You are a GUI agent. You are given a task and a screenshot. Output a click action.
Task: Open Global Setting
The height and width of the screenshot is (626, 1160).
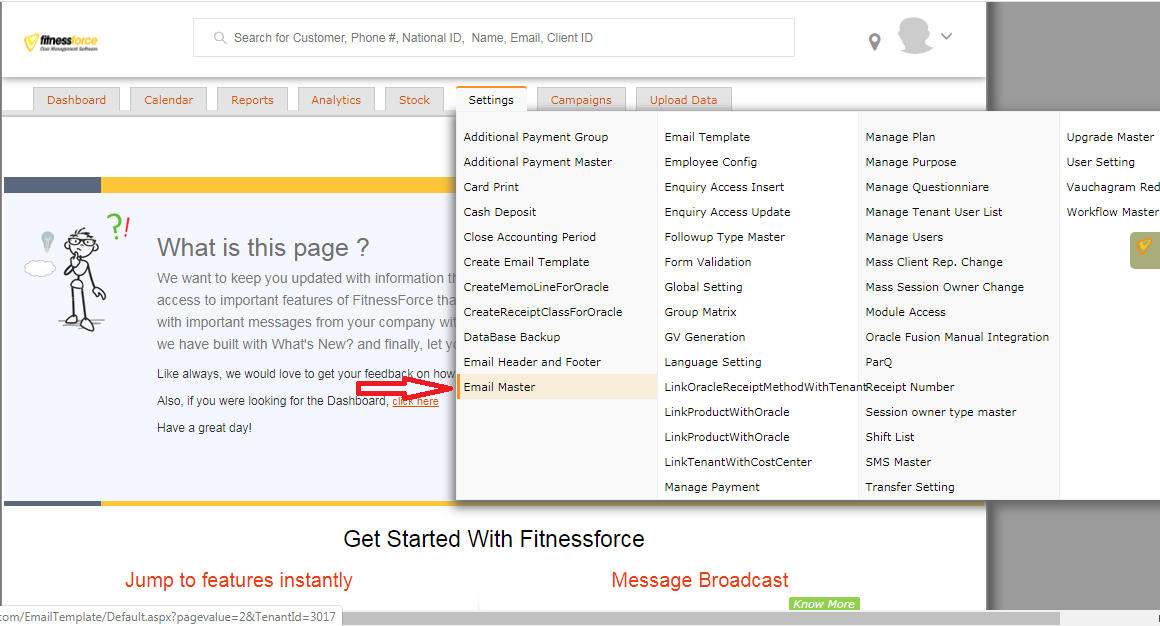click(x=704, y=287)
